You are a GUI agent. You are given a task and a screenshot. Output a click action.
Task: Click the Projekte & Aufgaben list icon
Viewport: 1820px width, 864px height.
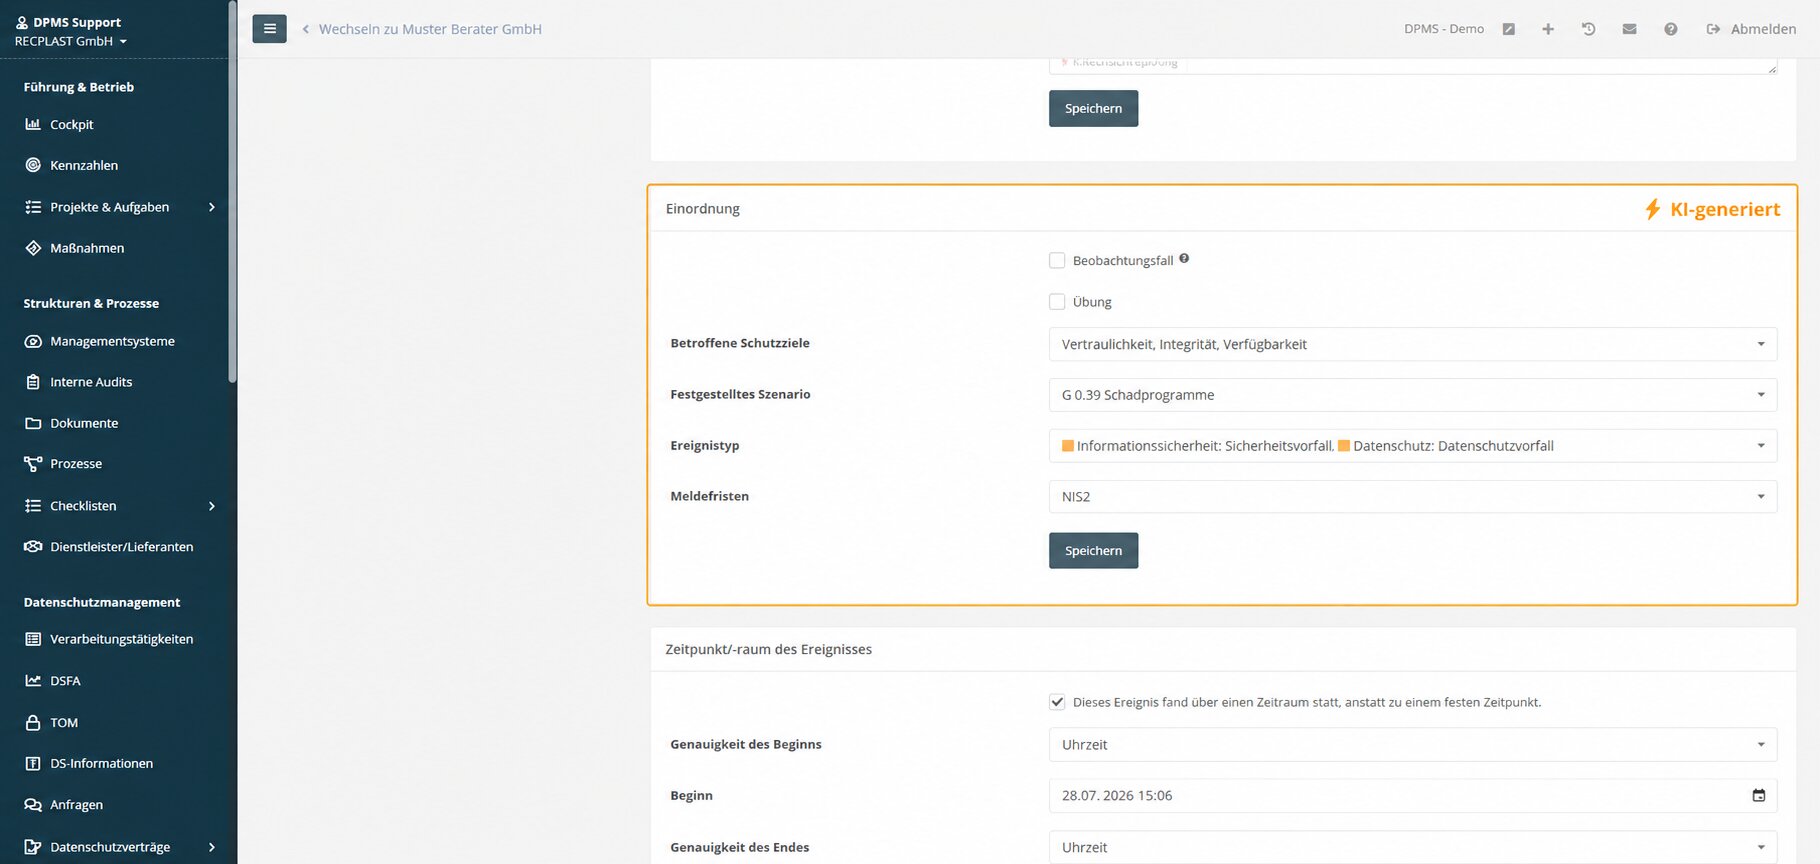click(33, 207)
